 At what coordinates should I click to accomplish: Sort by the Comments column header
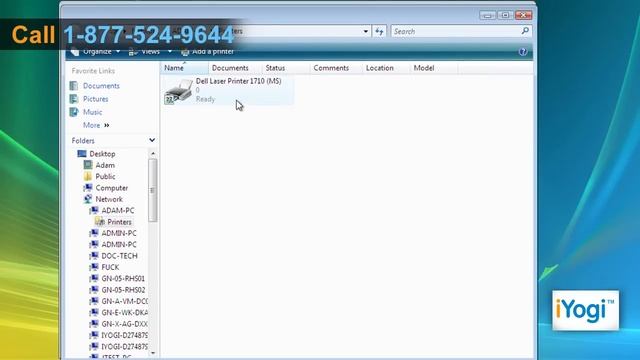336,68
